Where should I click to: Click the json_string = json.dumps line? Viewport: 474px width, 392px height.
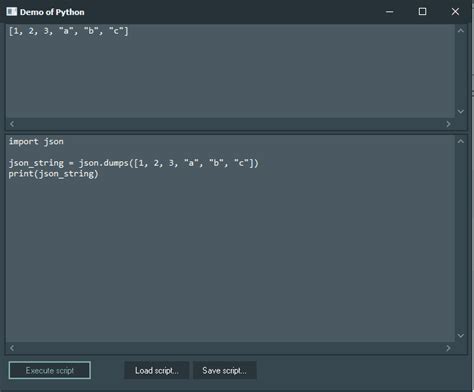[x=134, y=163]
